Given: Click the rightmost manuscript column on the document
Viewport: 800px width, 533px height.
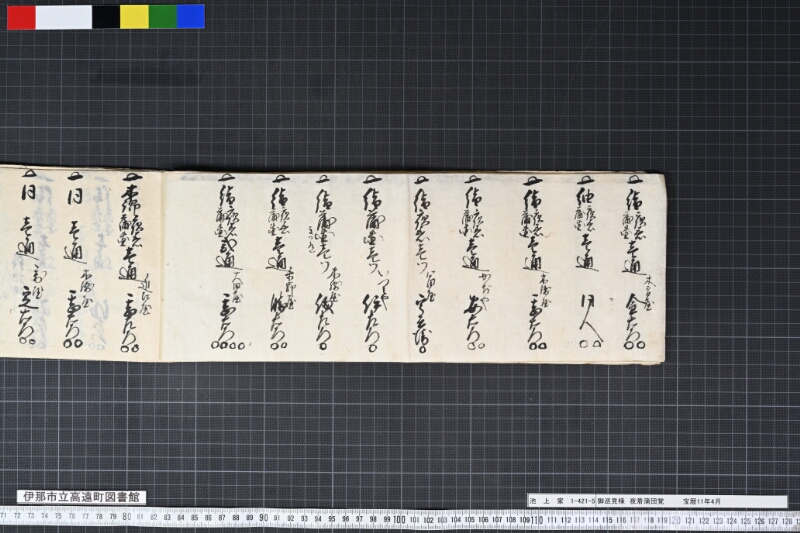Looking at the screenshot, I should [638, 263].
